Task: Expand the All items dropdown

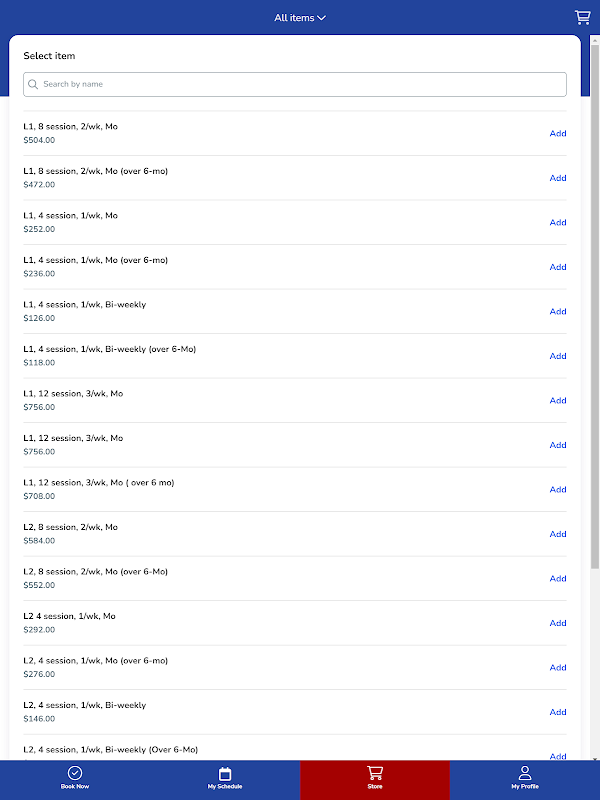Action: (299, 18)
